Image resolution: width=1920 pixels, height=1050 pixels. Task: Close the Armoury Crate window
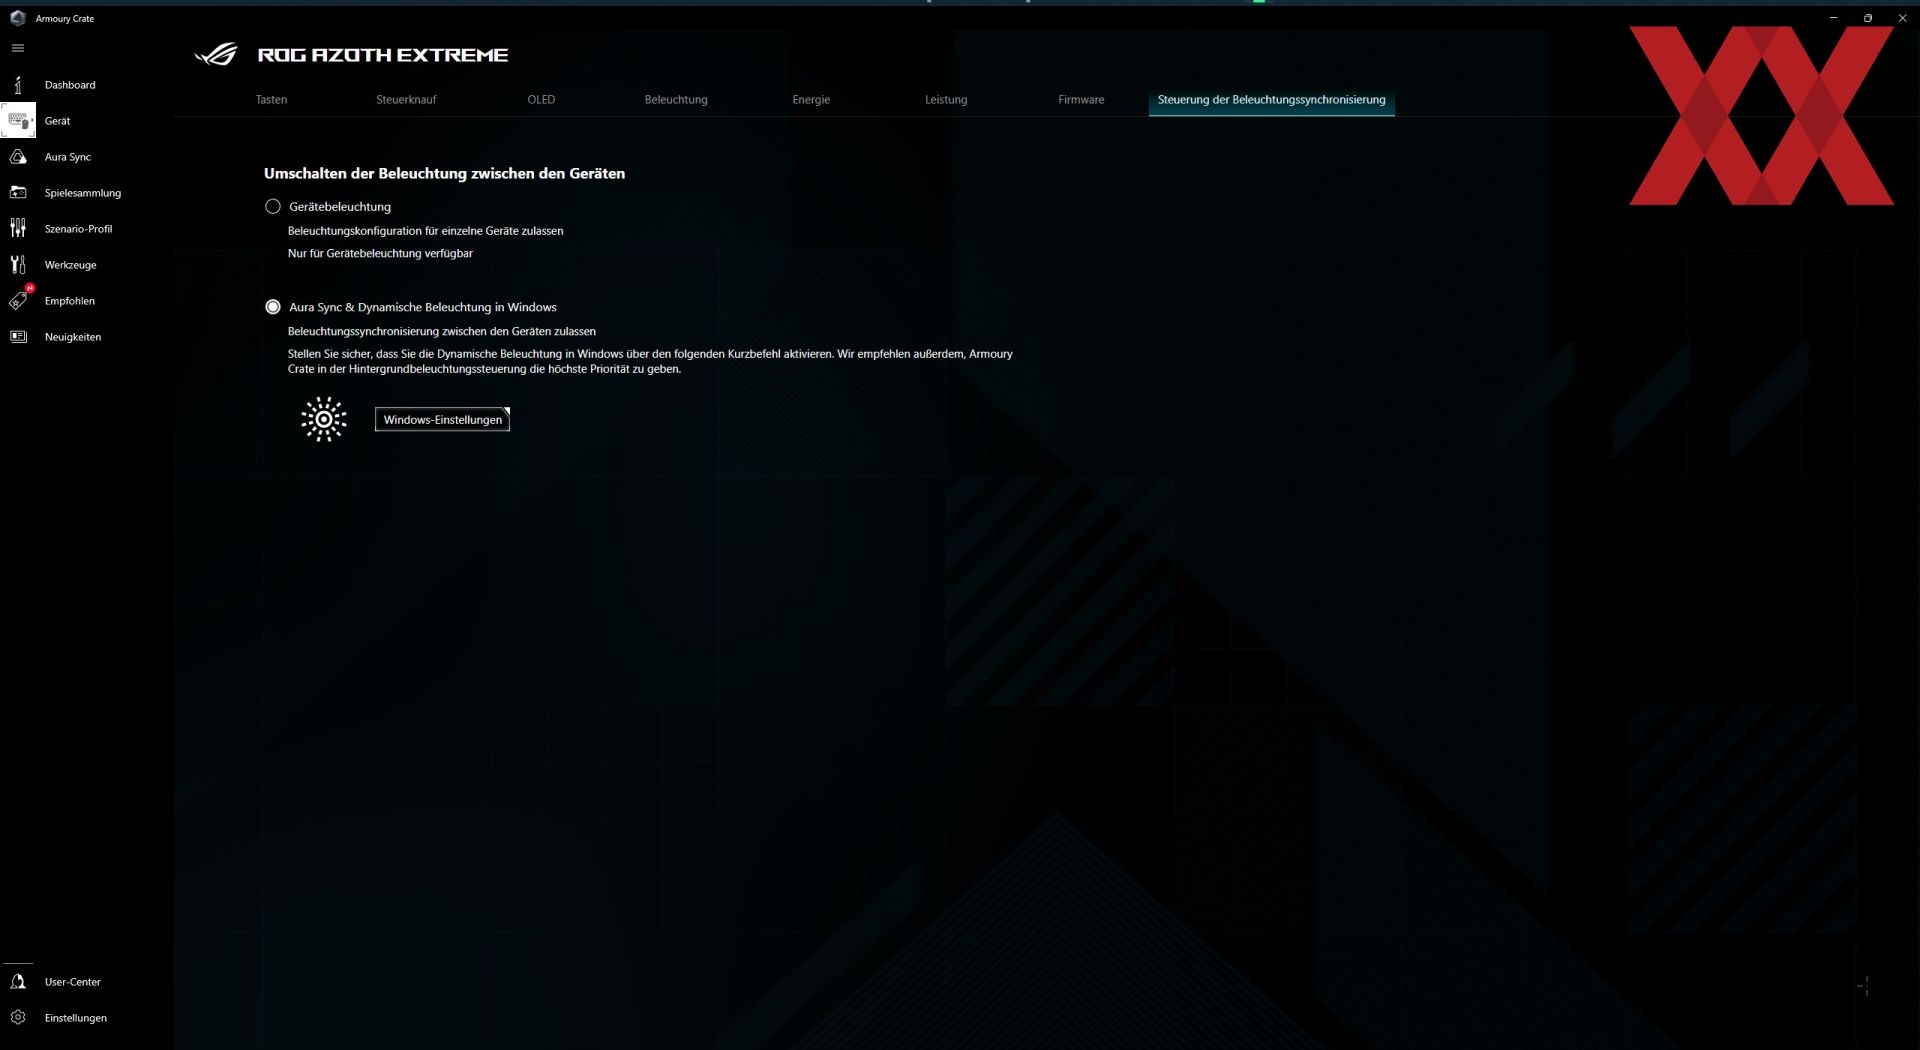1902,18
